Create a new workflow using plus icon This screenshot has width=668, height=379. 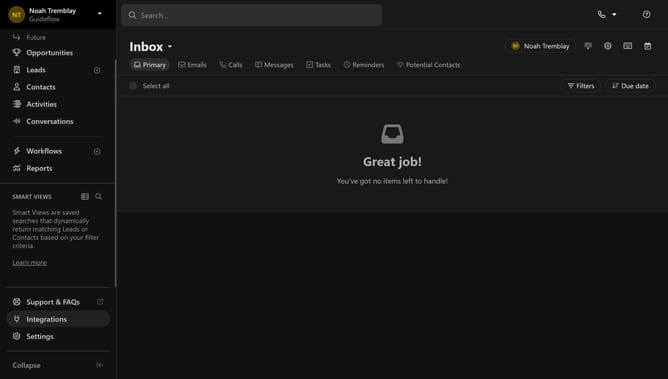tap(97, 151)
